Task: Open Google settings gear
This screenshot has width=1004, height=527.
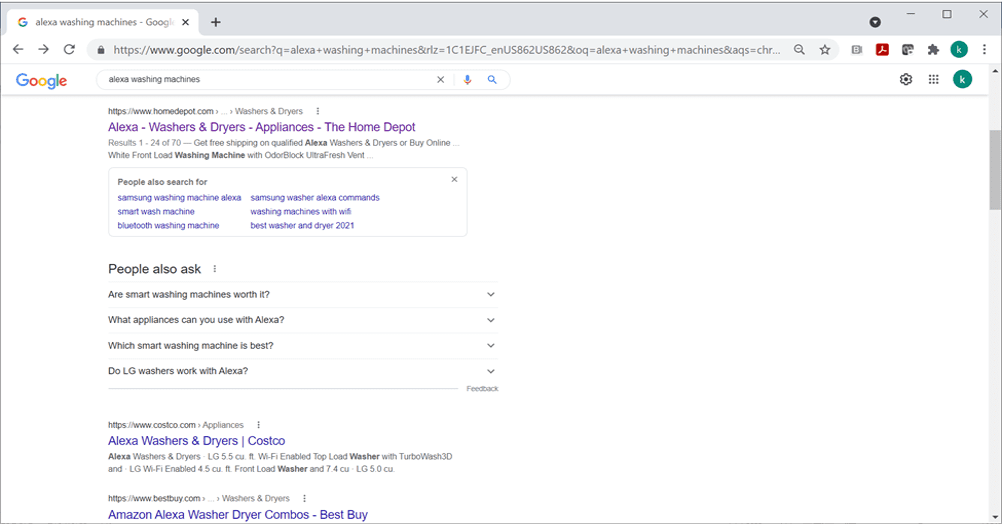Action: tap(906, 80)
